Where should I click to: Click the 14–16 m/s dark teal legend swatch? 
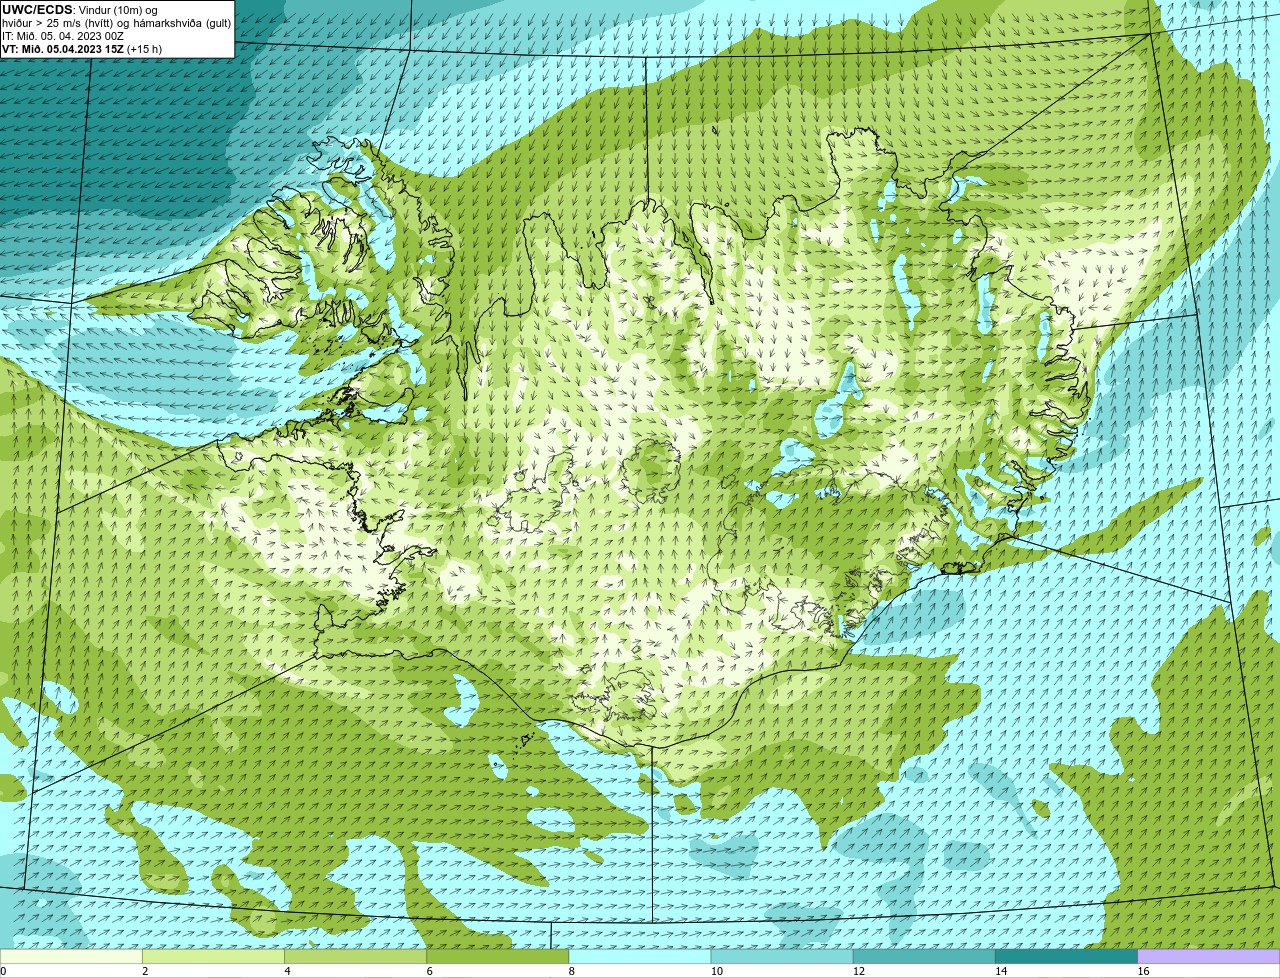(1067, 957)
